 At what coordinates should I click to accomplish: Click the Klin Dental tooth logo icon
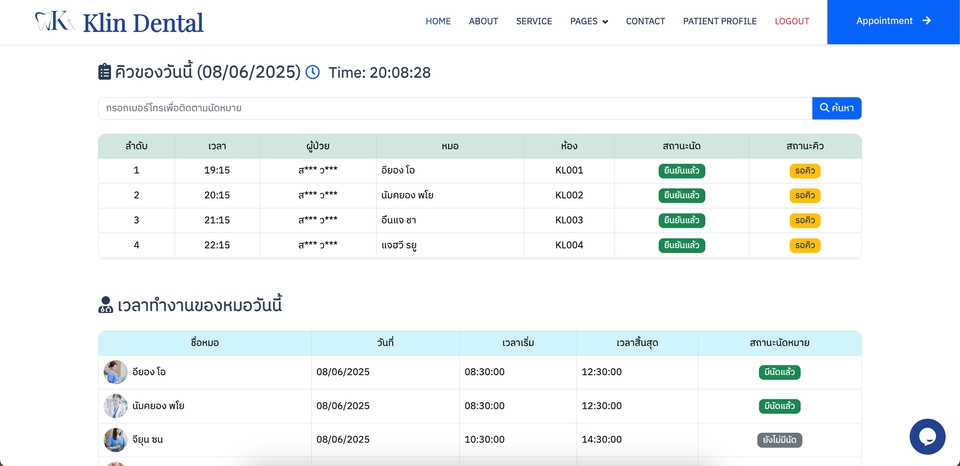(54, 21)
